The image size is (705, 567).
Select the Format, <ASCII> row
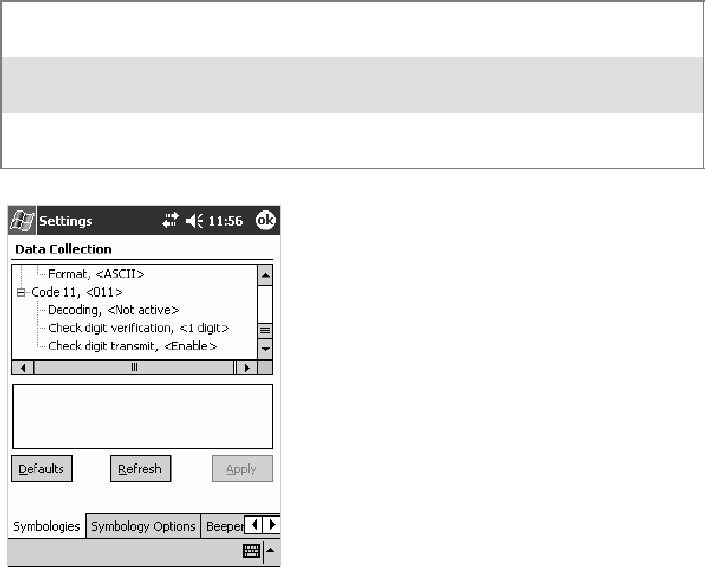coord(96,274)
